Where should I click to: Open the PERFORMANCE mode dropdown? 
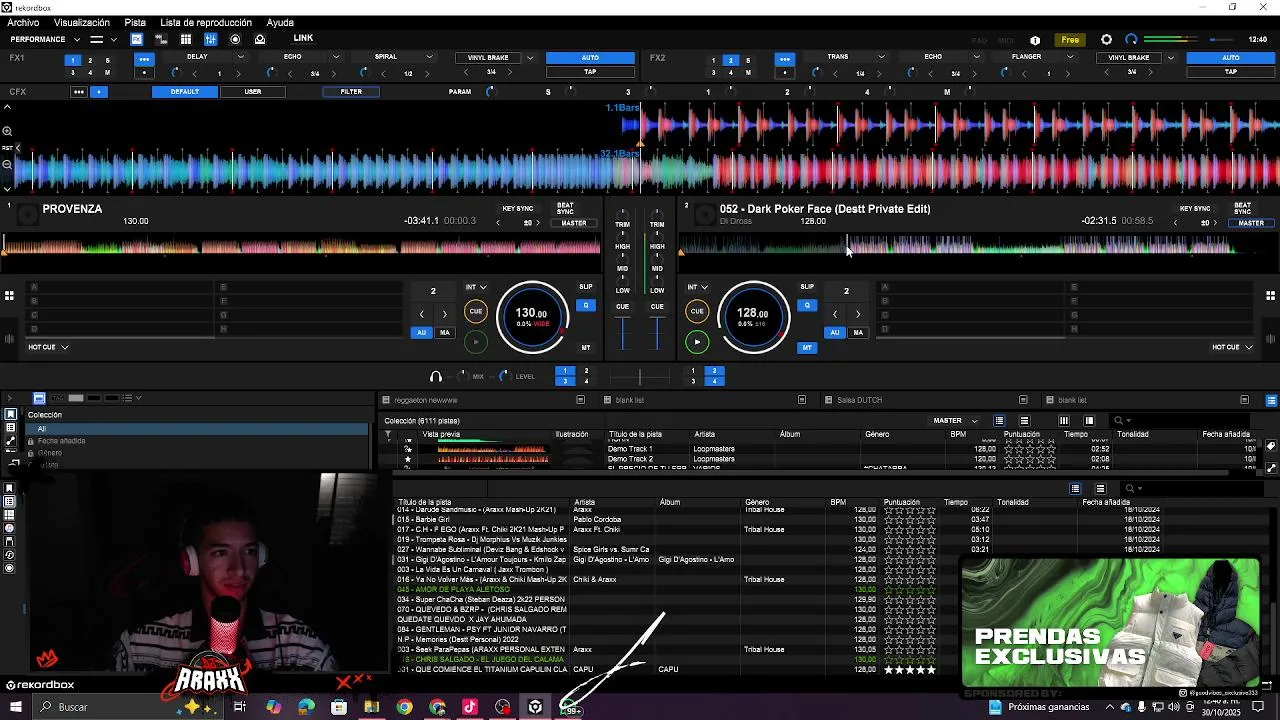coord(44,39)
